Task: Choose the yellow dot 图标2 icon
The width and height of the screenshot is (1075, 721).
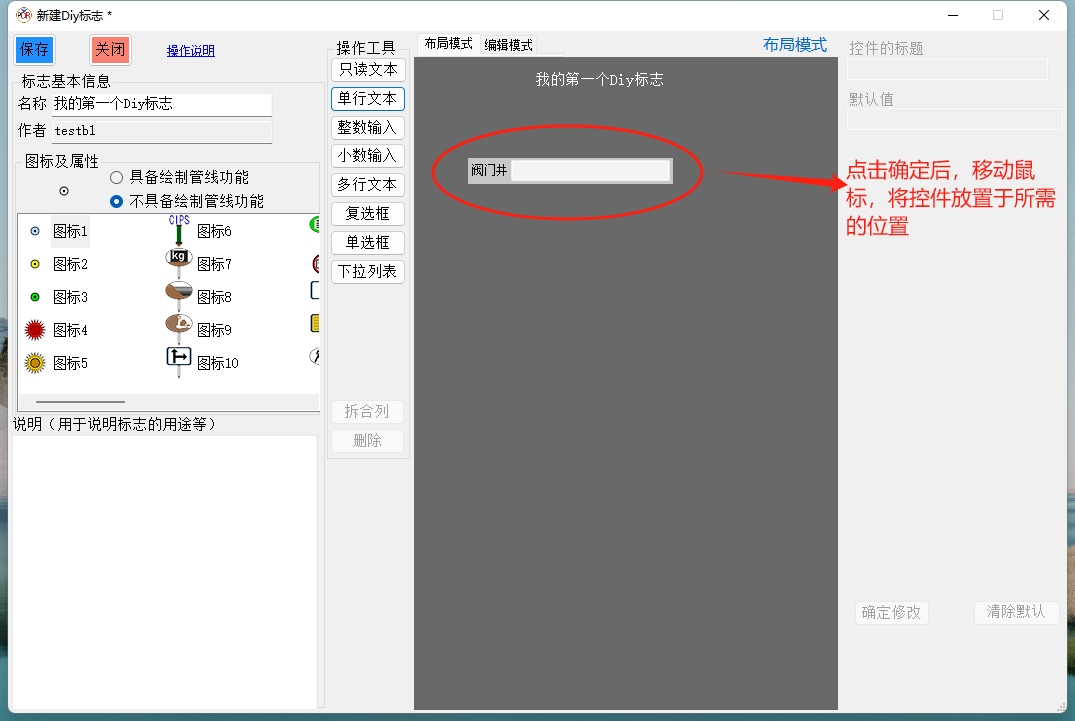Action: point(36,264)
